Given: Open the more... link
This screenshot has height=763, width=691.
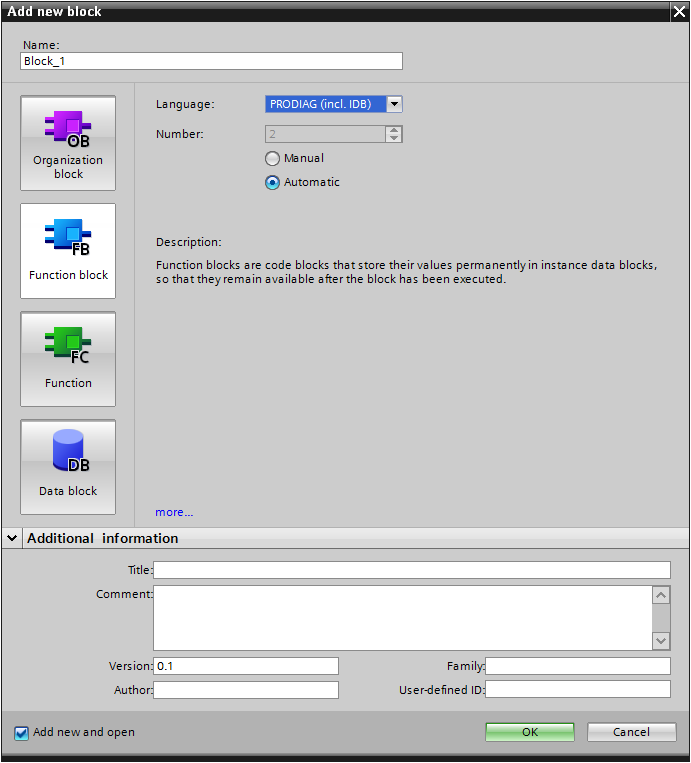Looking at the screenshot, I should point(174,512).
